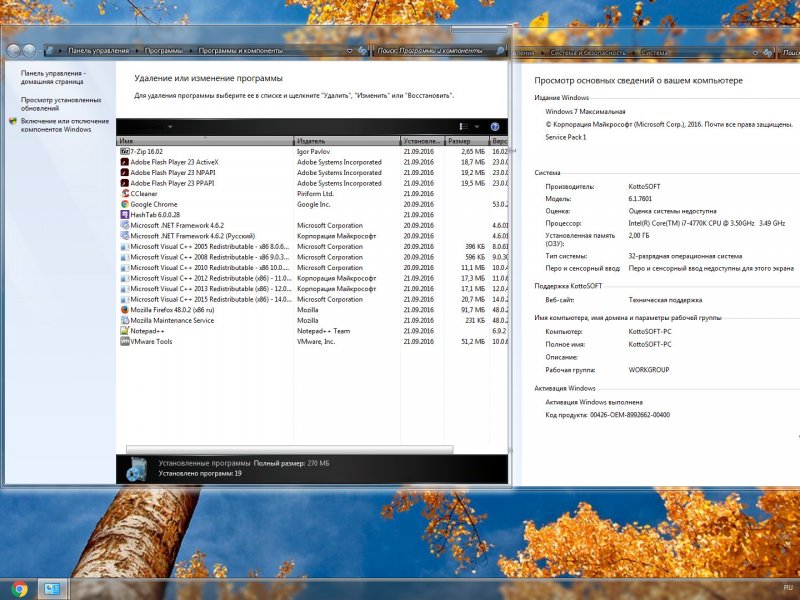Click the search magnifier icon
Screen dimensions: 800x600
500,51
